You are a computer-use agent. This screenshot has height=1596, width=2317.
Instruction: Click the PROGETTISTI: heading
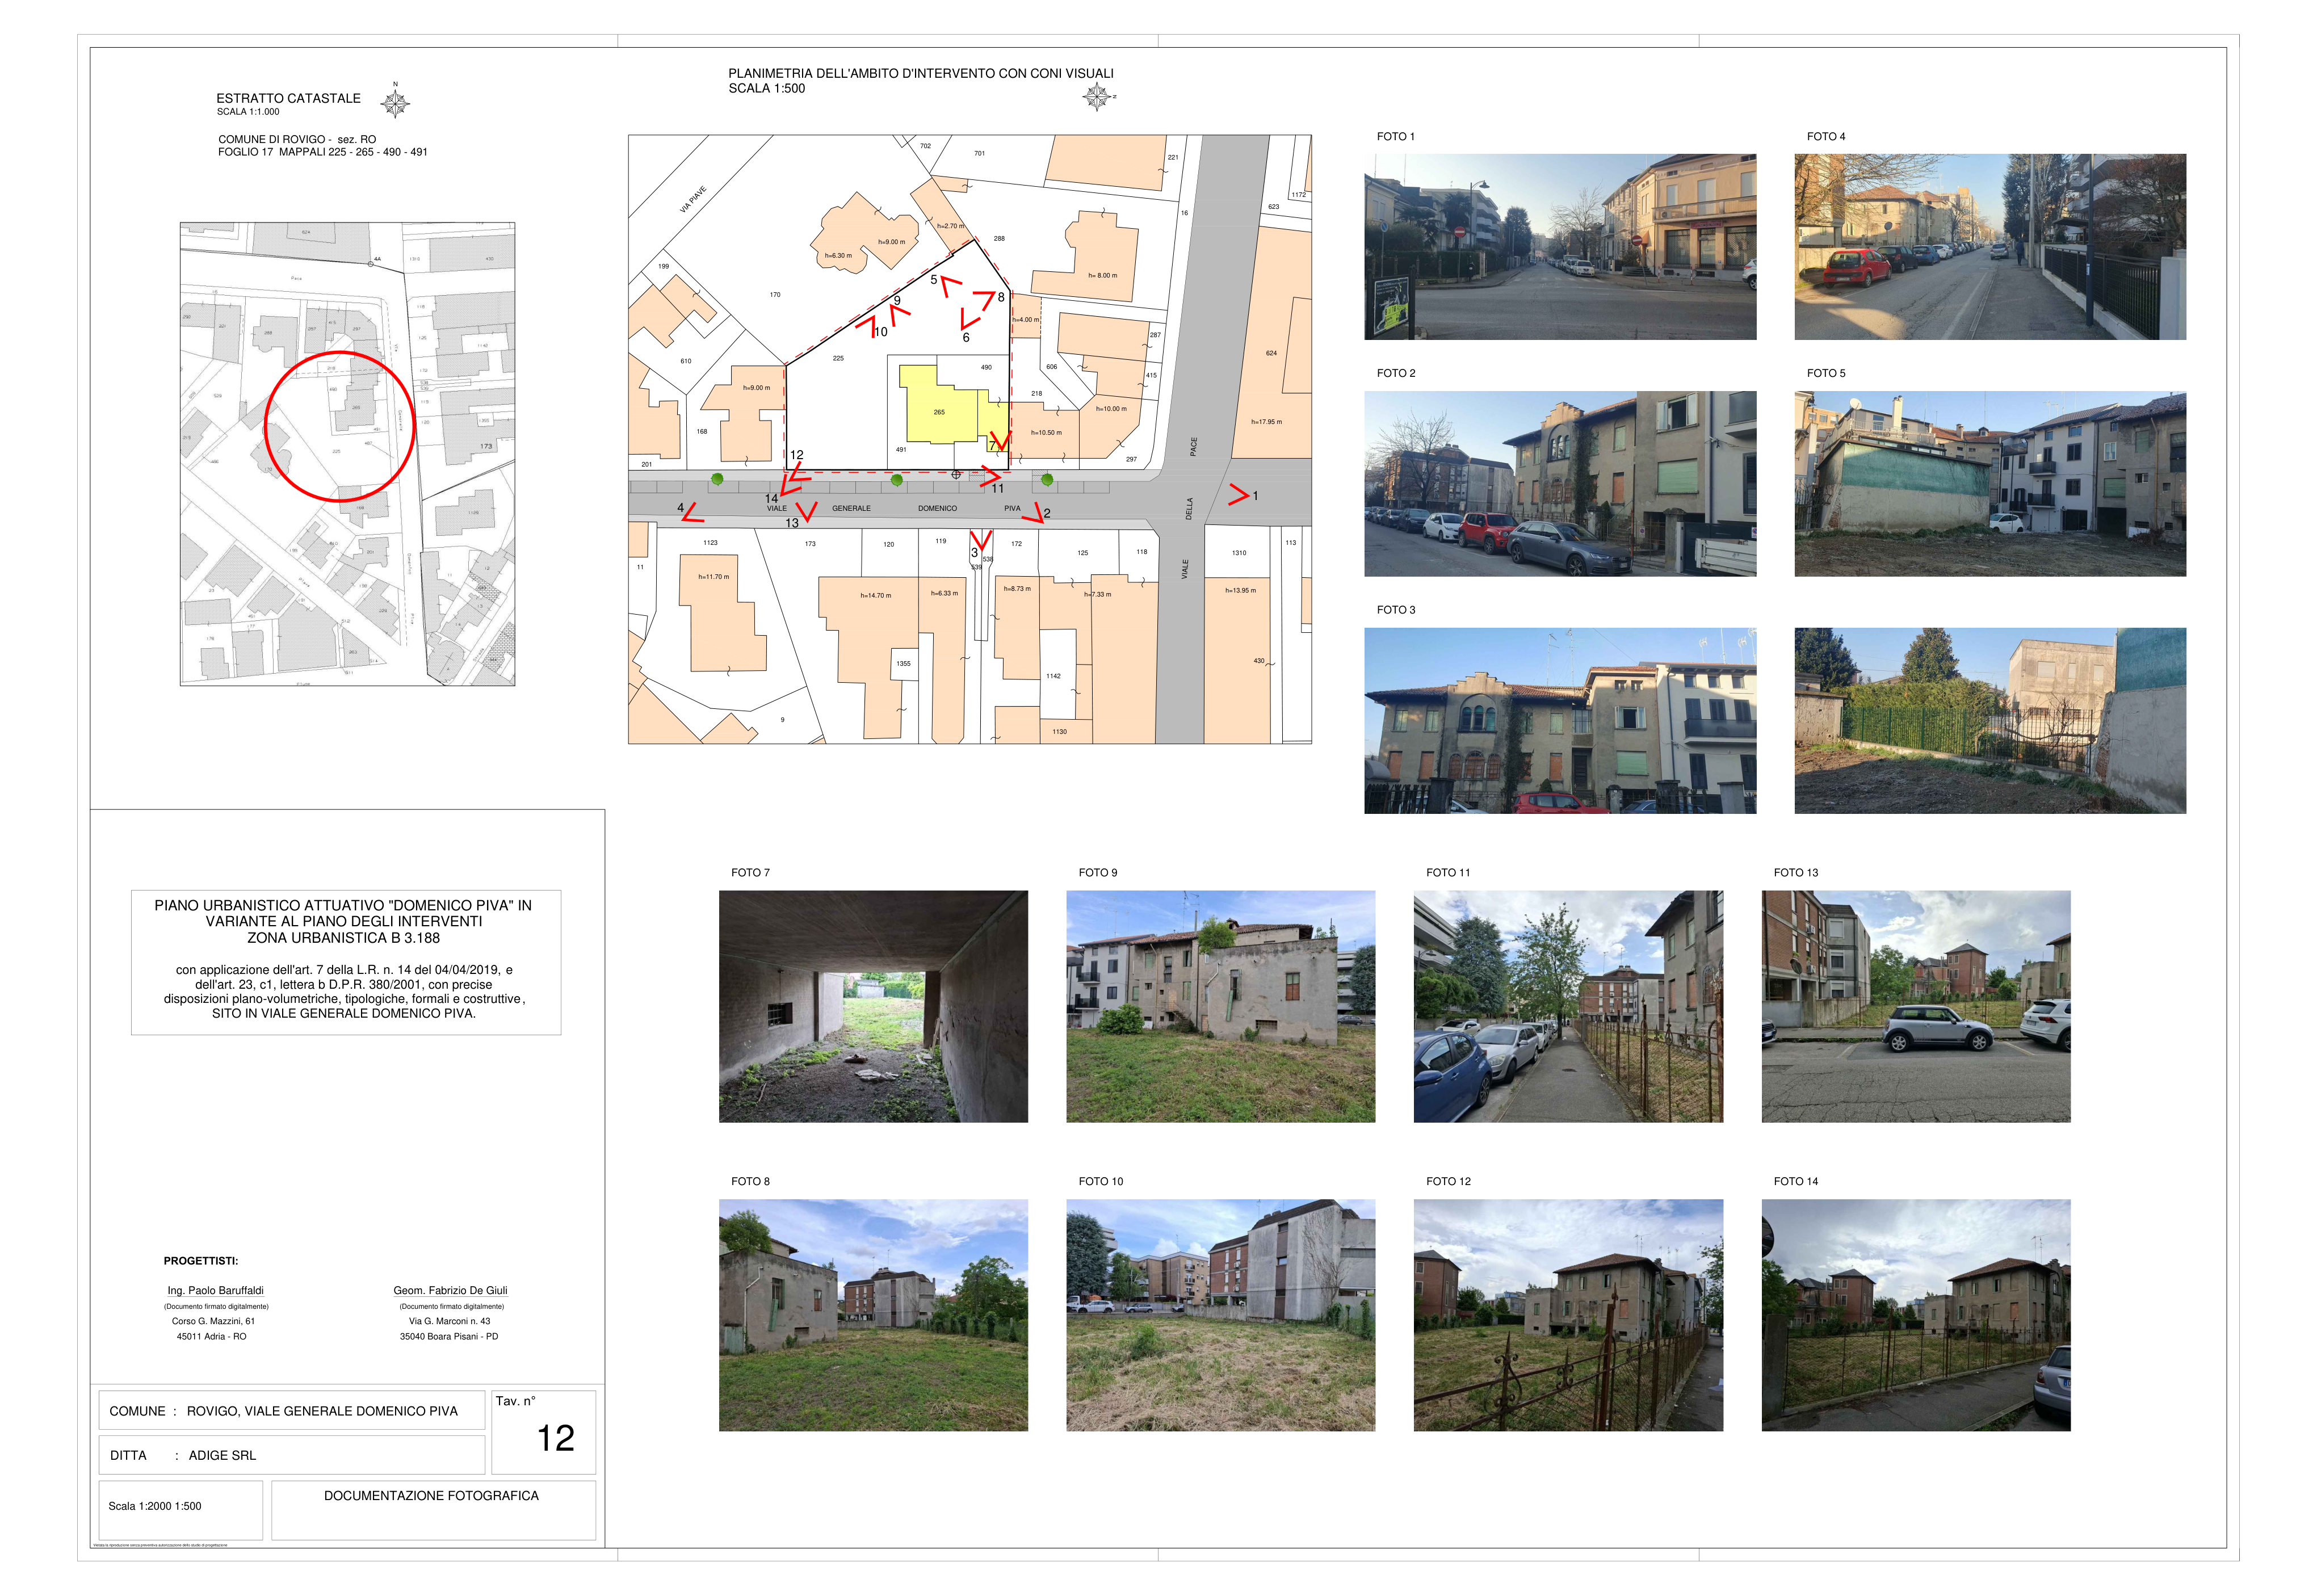[201, 1261]
